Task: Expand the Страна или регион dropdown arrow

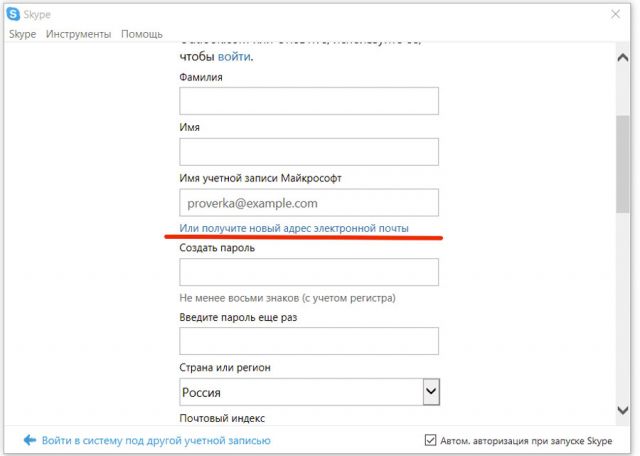Action: (x=431, y=391)
